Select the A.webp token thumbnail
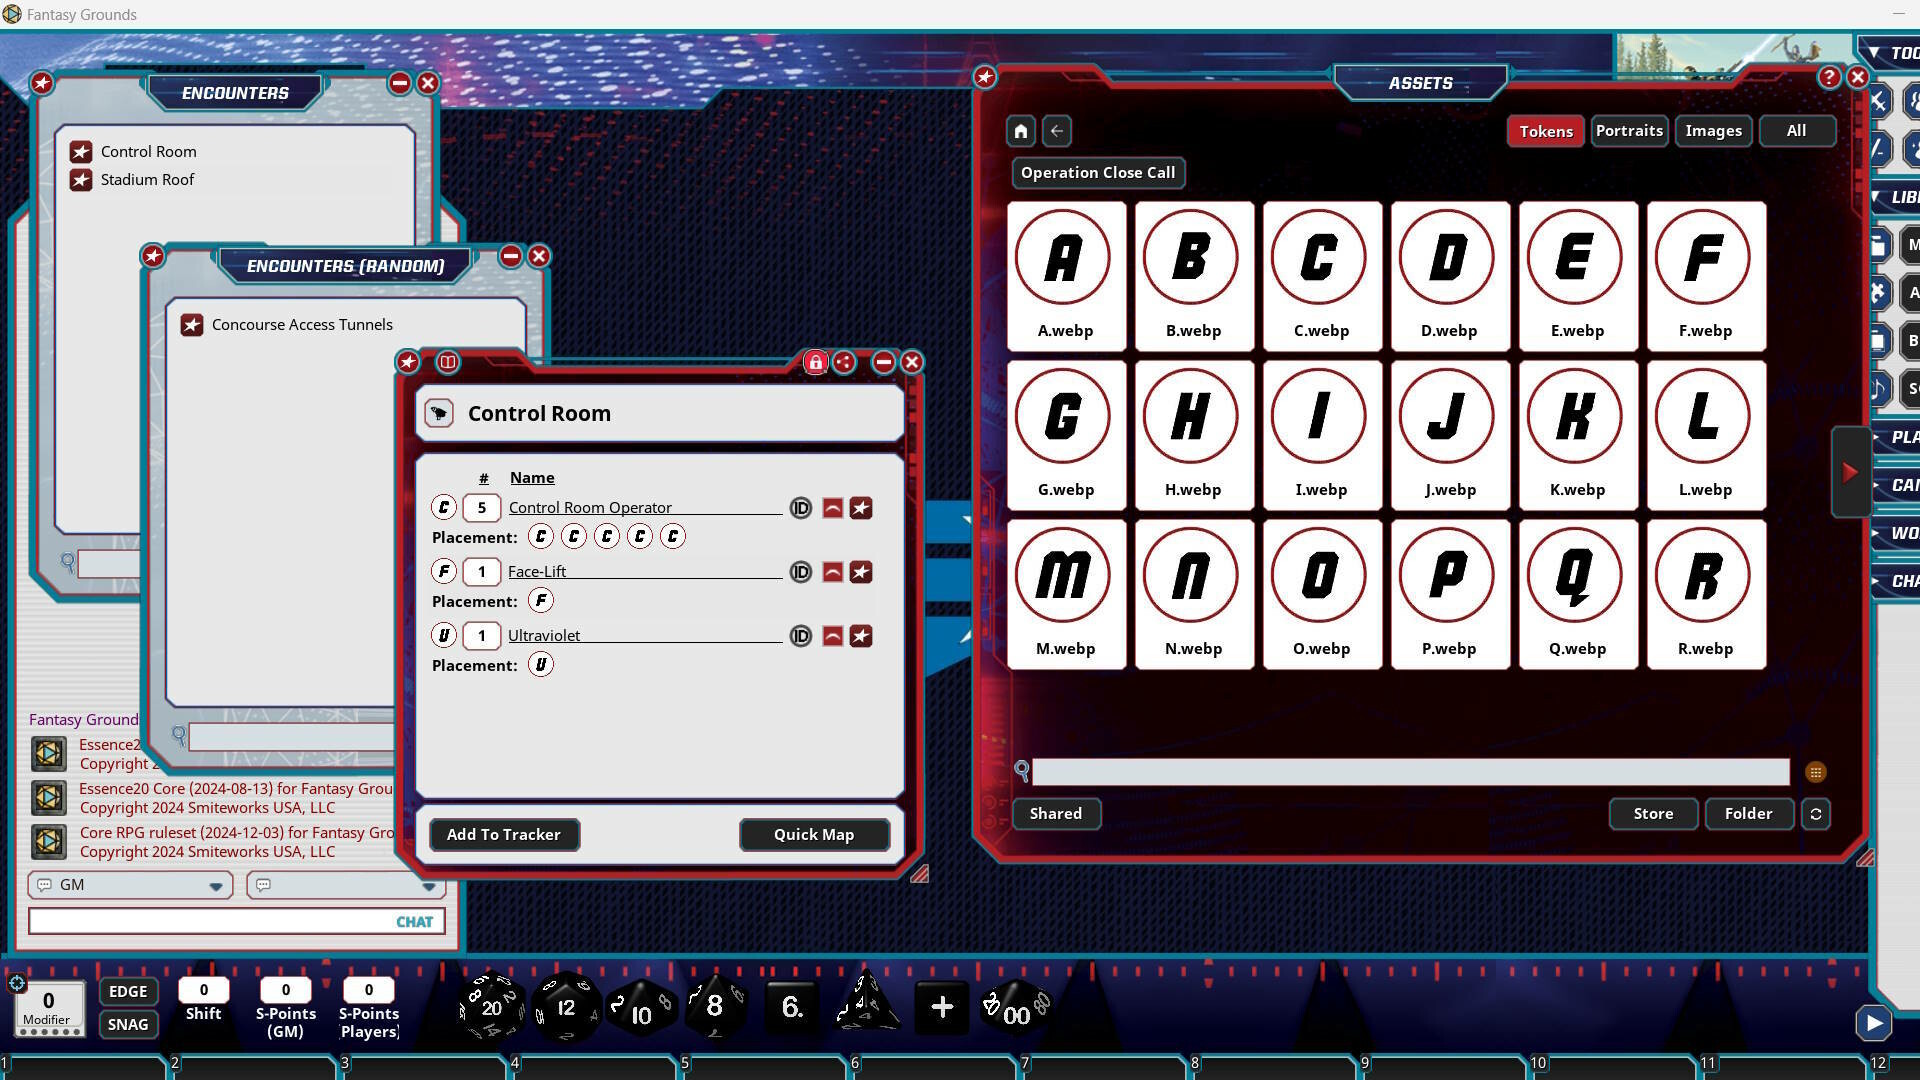This screenshot has height=1080, width=1920. (1065, 258)
